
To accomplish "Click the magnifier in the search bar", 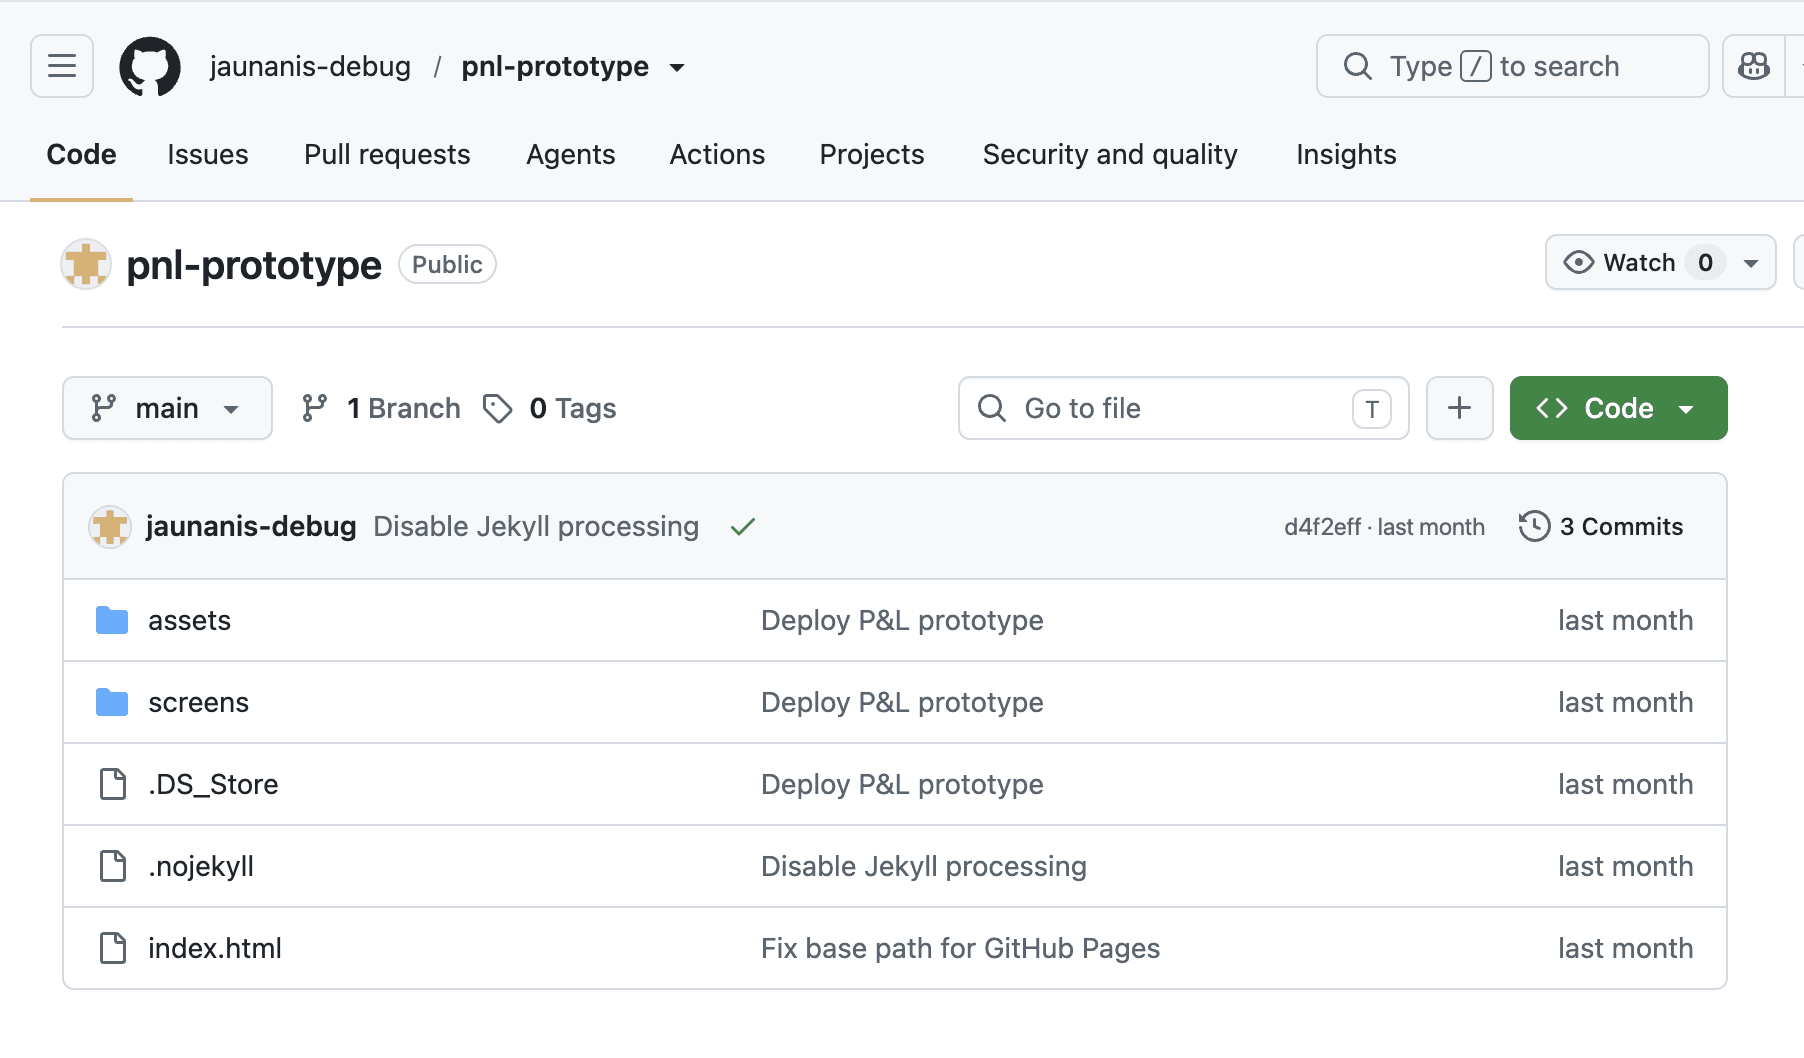I will [x=1358, y=66].
